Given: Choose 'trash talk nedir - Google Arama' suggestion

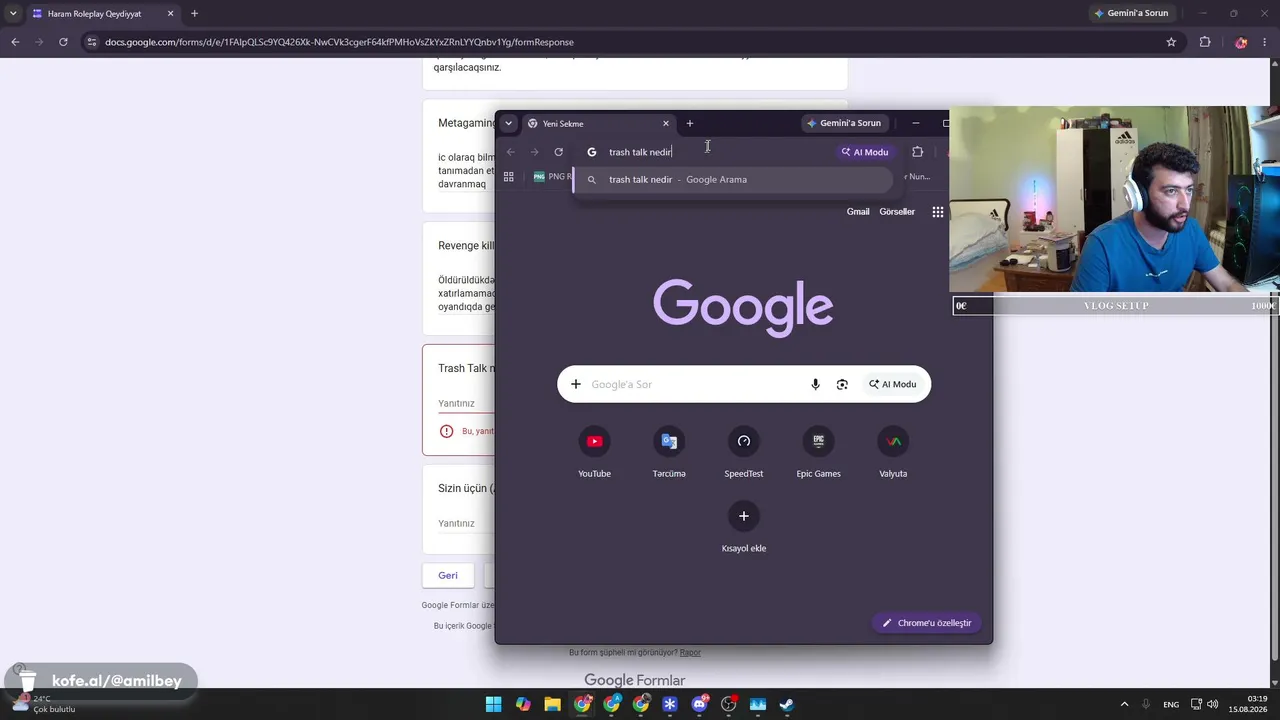Looking at the screenshot, I should (x=732, y=180).
